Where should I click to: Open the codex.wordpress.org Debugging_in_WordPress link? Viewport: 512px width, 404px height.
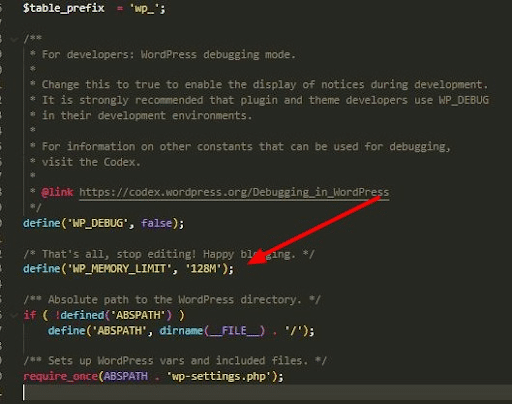pos(234,192)
